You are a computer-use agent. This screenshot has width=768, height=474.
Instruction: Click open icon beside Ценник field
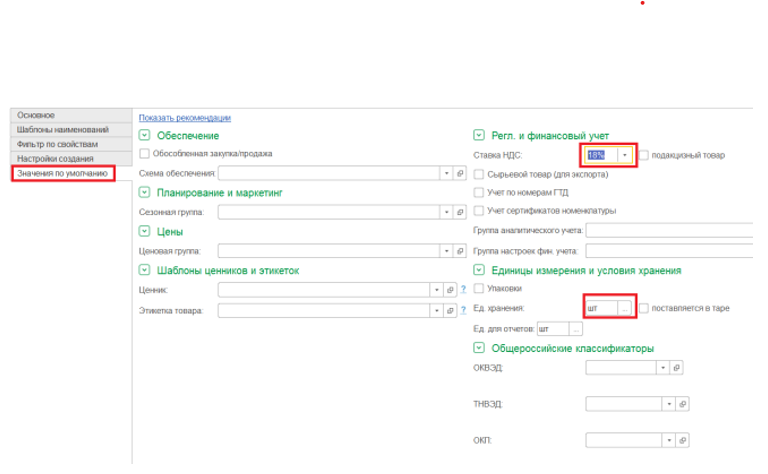450,289
